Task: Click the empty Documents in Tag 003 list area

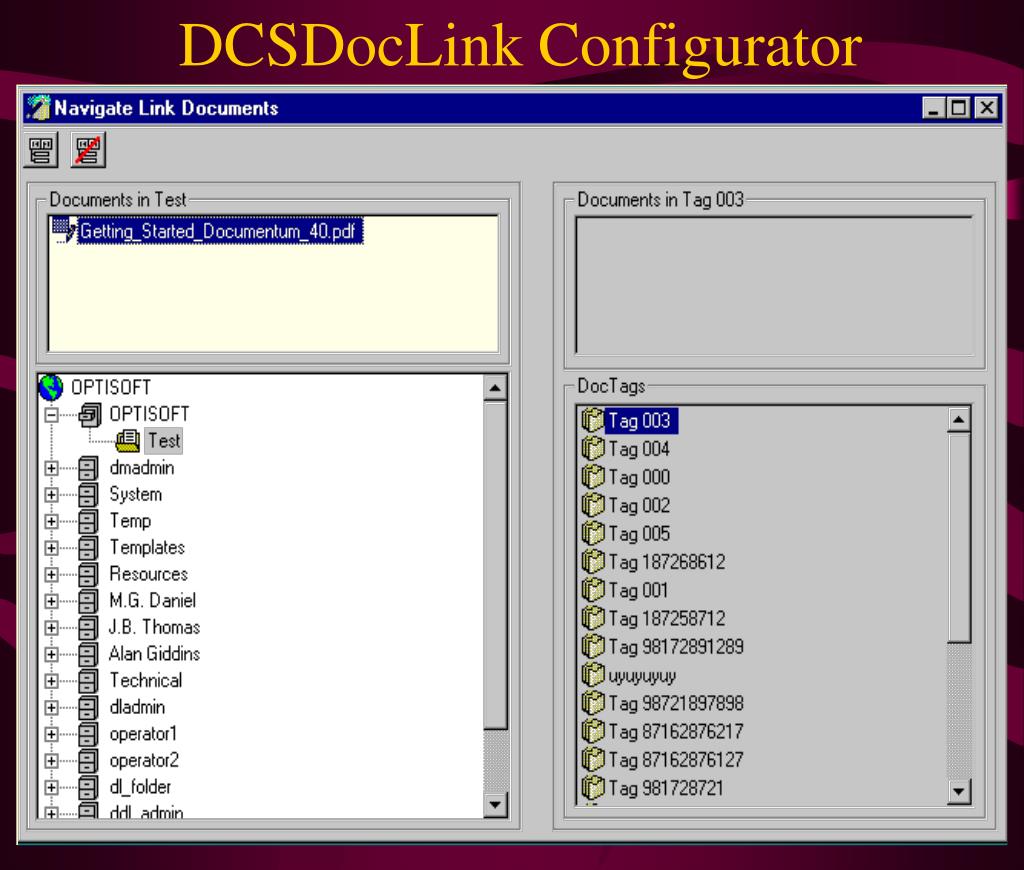Action: [x=774, y=285]
